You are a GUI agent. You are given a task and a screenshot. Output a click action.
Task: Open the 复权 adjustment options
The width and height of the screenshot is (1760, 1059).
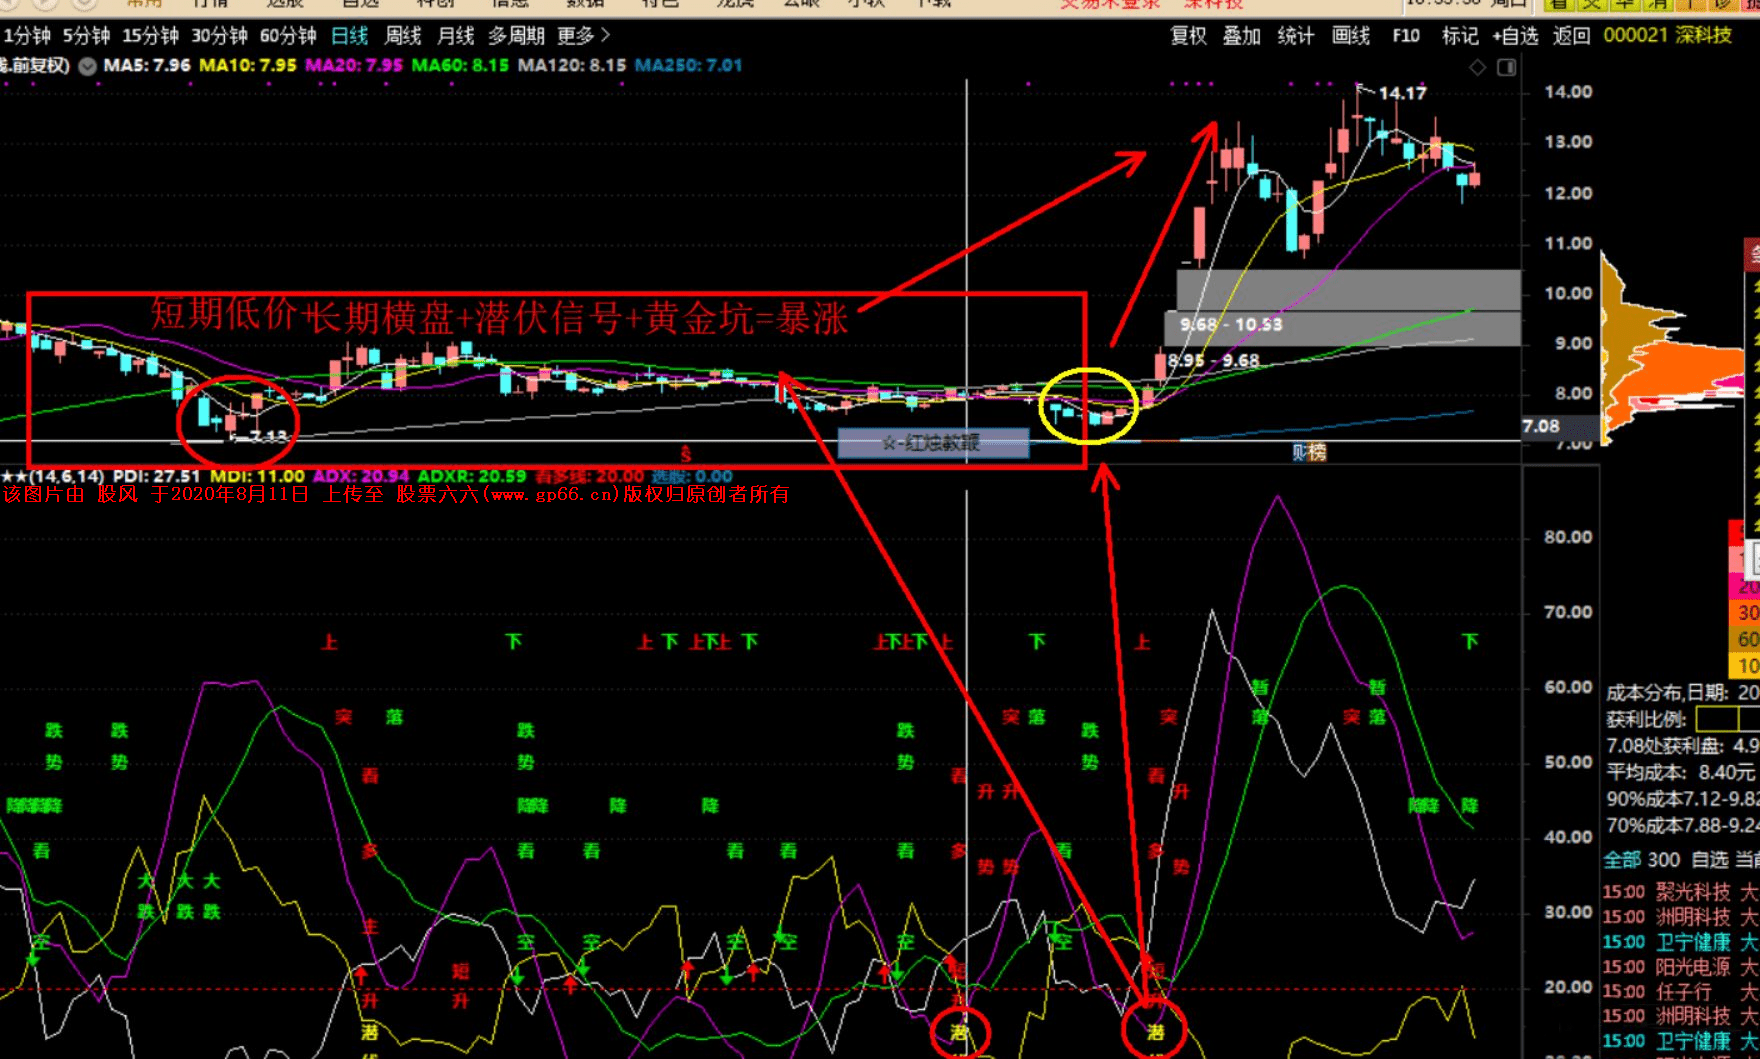tap(1188, 36)
